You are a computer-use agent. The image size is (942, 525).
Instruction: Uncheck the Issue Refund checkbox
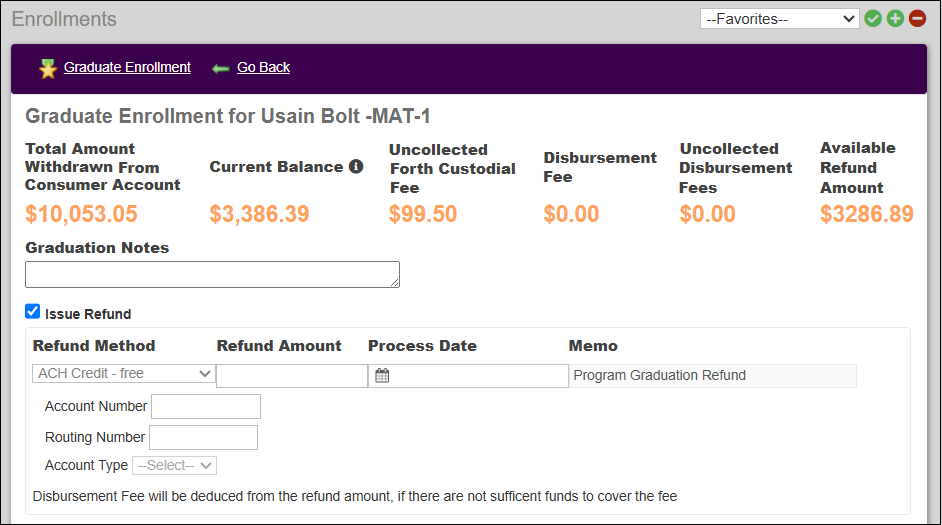point(32,311)
